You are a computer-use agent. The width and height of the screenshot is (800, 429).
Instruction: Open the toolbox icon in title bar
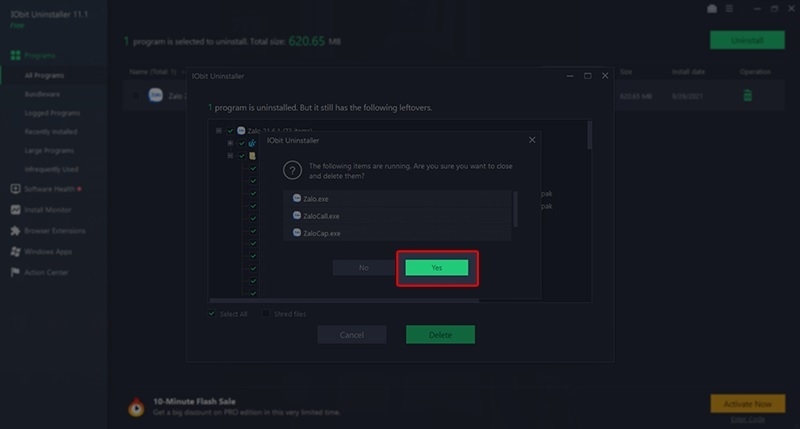pyautogui.click(x=711, y=8)
